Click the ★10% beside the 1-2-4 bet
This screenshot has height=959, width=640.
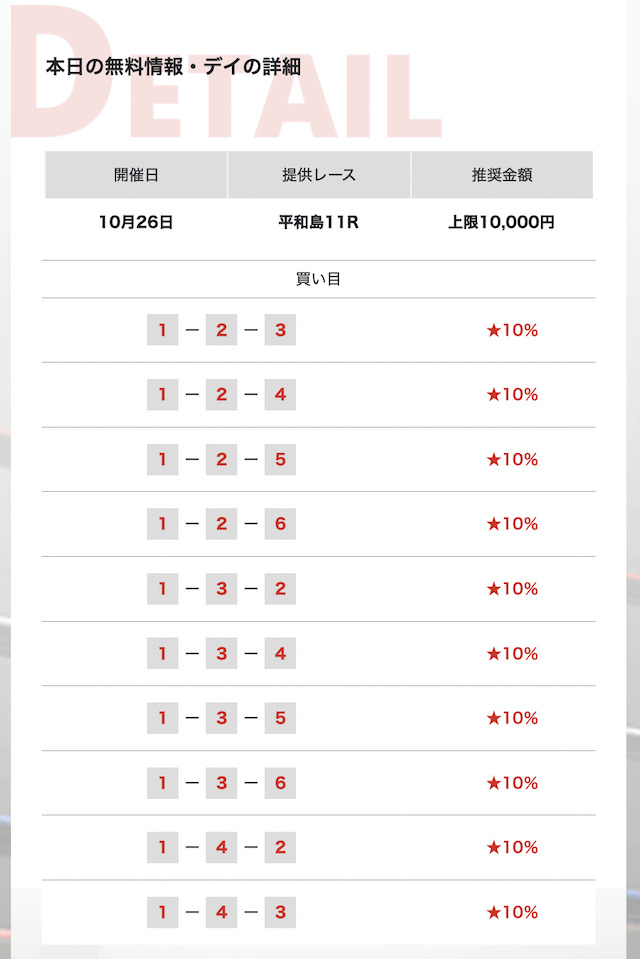pyautogui.click(x=512, y=395)
